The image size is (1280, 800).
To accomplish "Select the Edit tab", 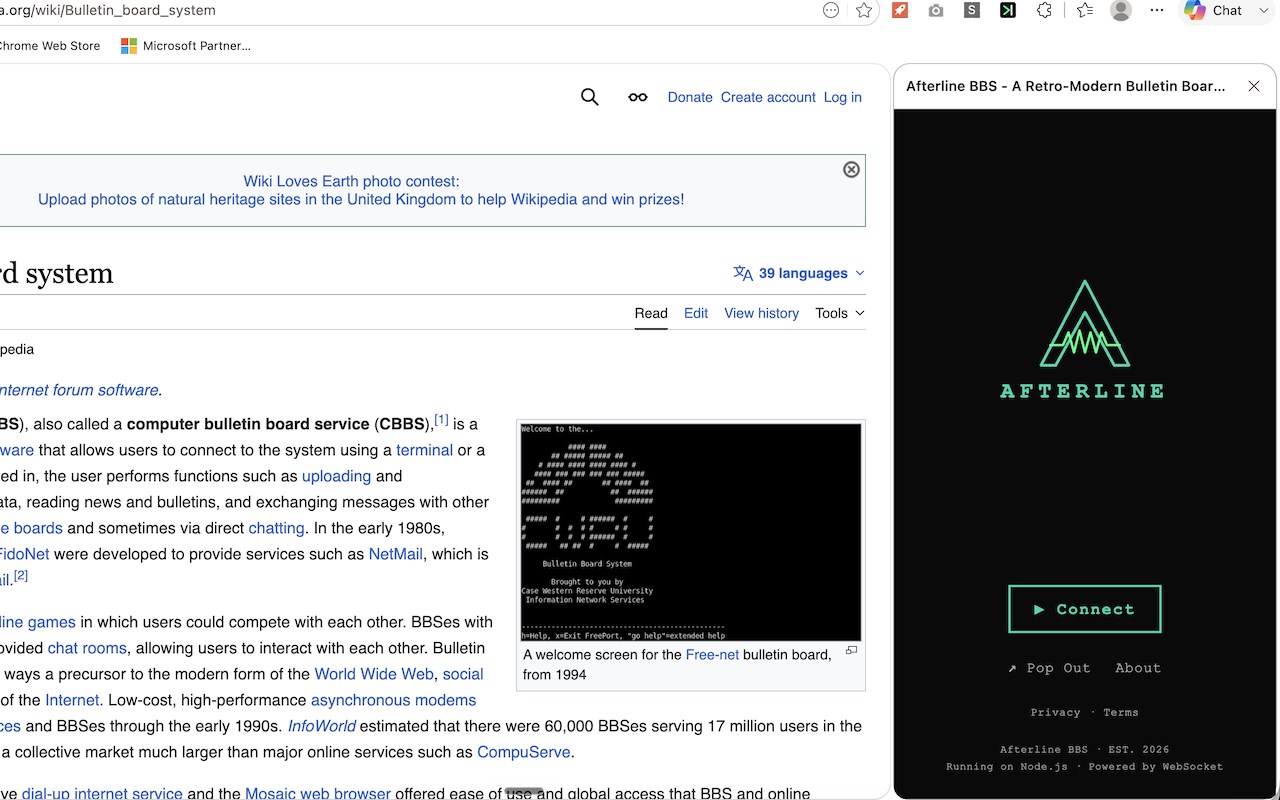I will [696, 313].
